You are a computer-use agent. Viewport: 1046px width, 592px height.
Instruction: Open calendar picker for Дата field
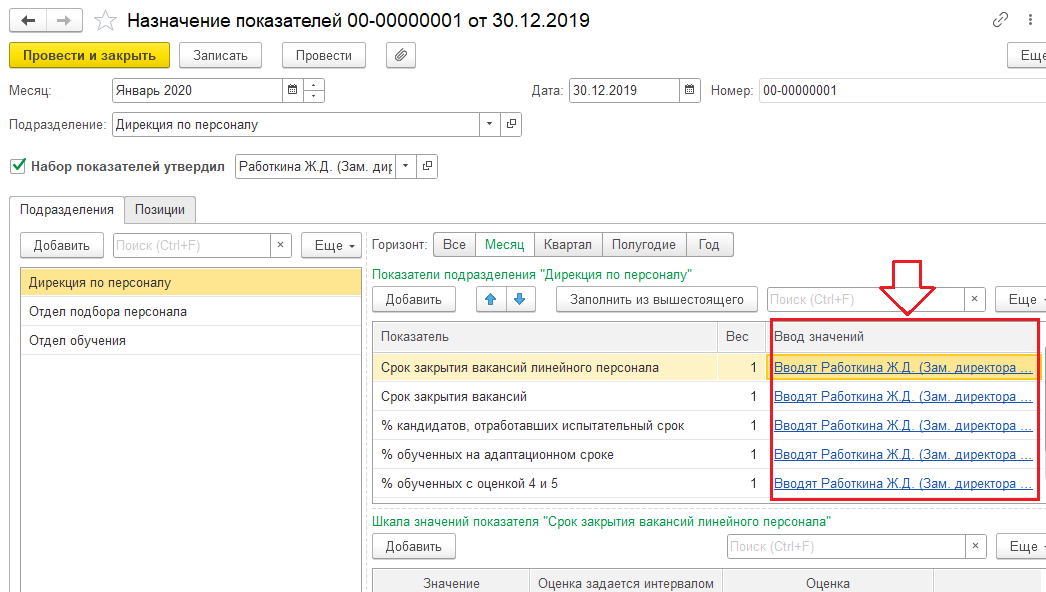click(x=690, y=90)
